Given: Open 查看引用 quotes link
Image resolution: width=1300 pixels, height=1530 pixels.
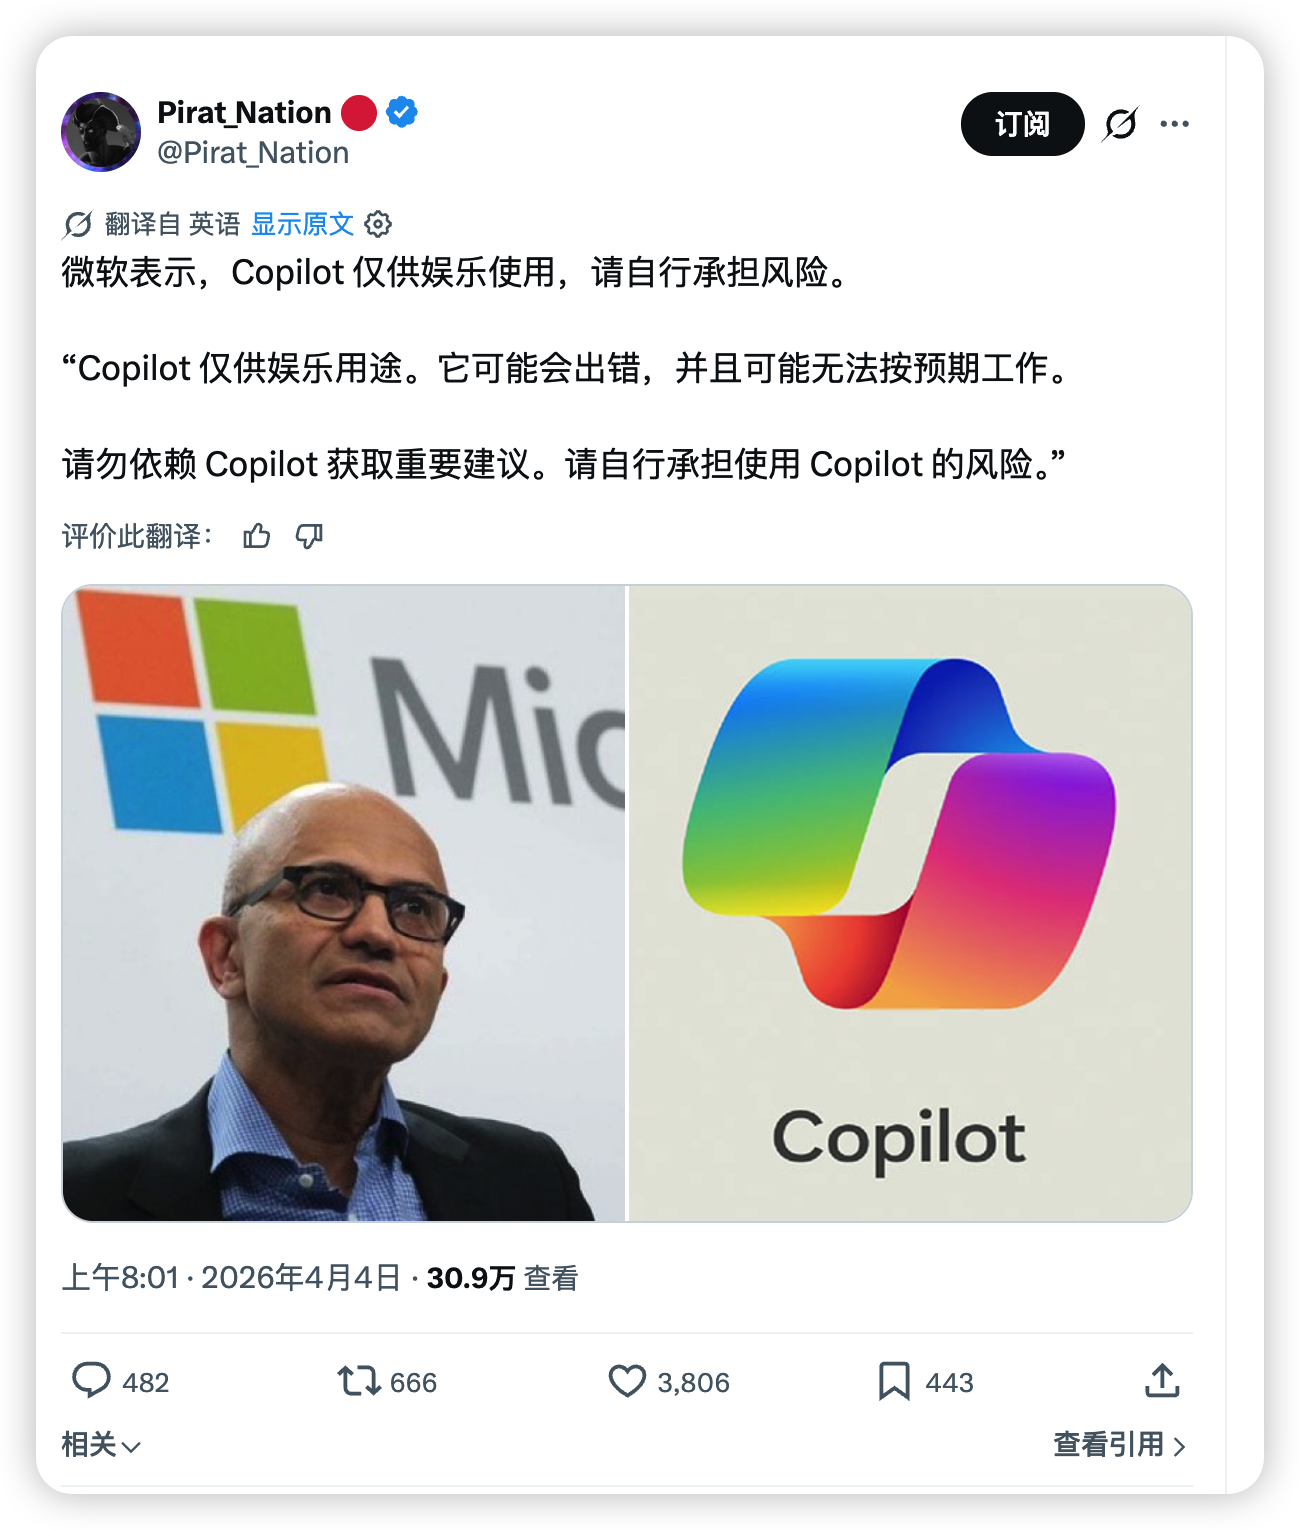Looking at the screenshot, I should [1119, 1445].
